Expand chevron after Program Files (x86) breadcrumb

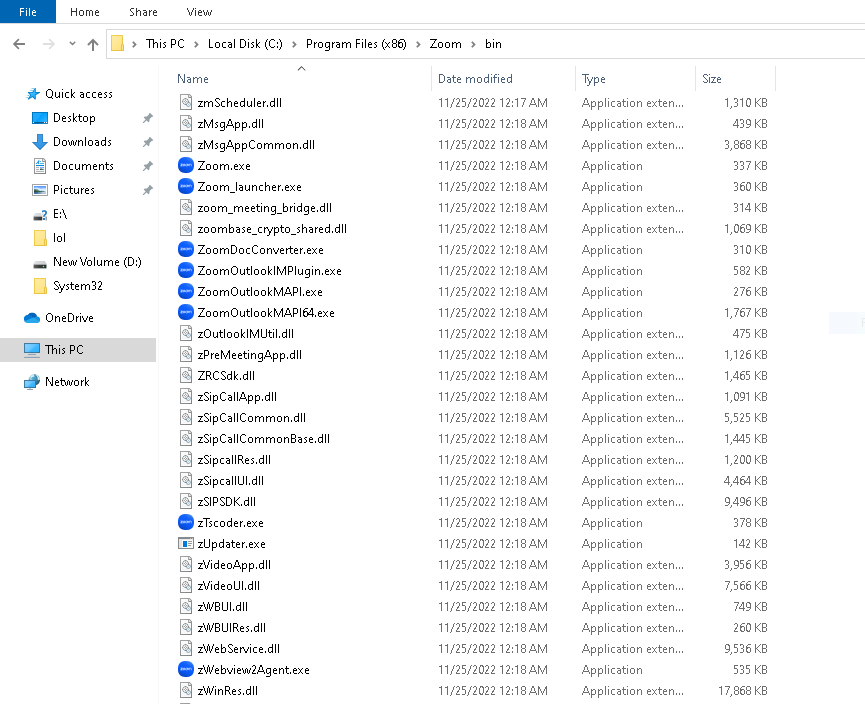[x=418, y=44]
